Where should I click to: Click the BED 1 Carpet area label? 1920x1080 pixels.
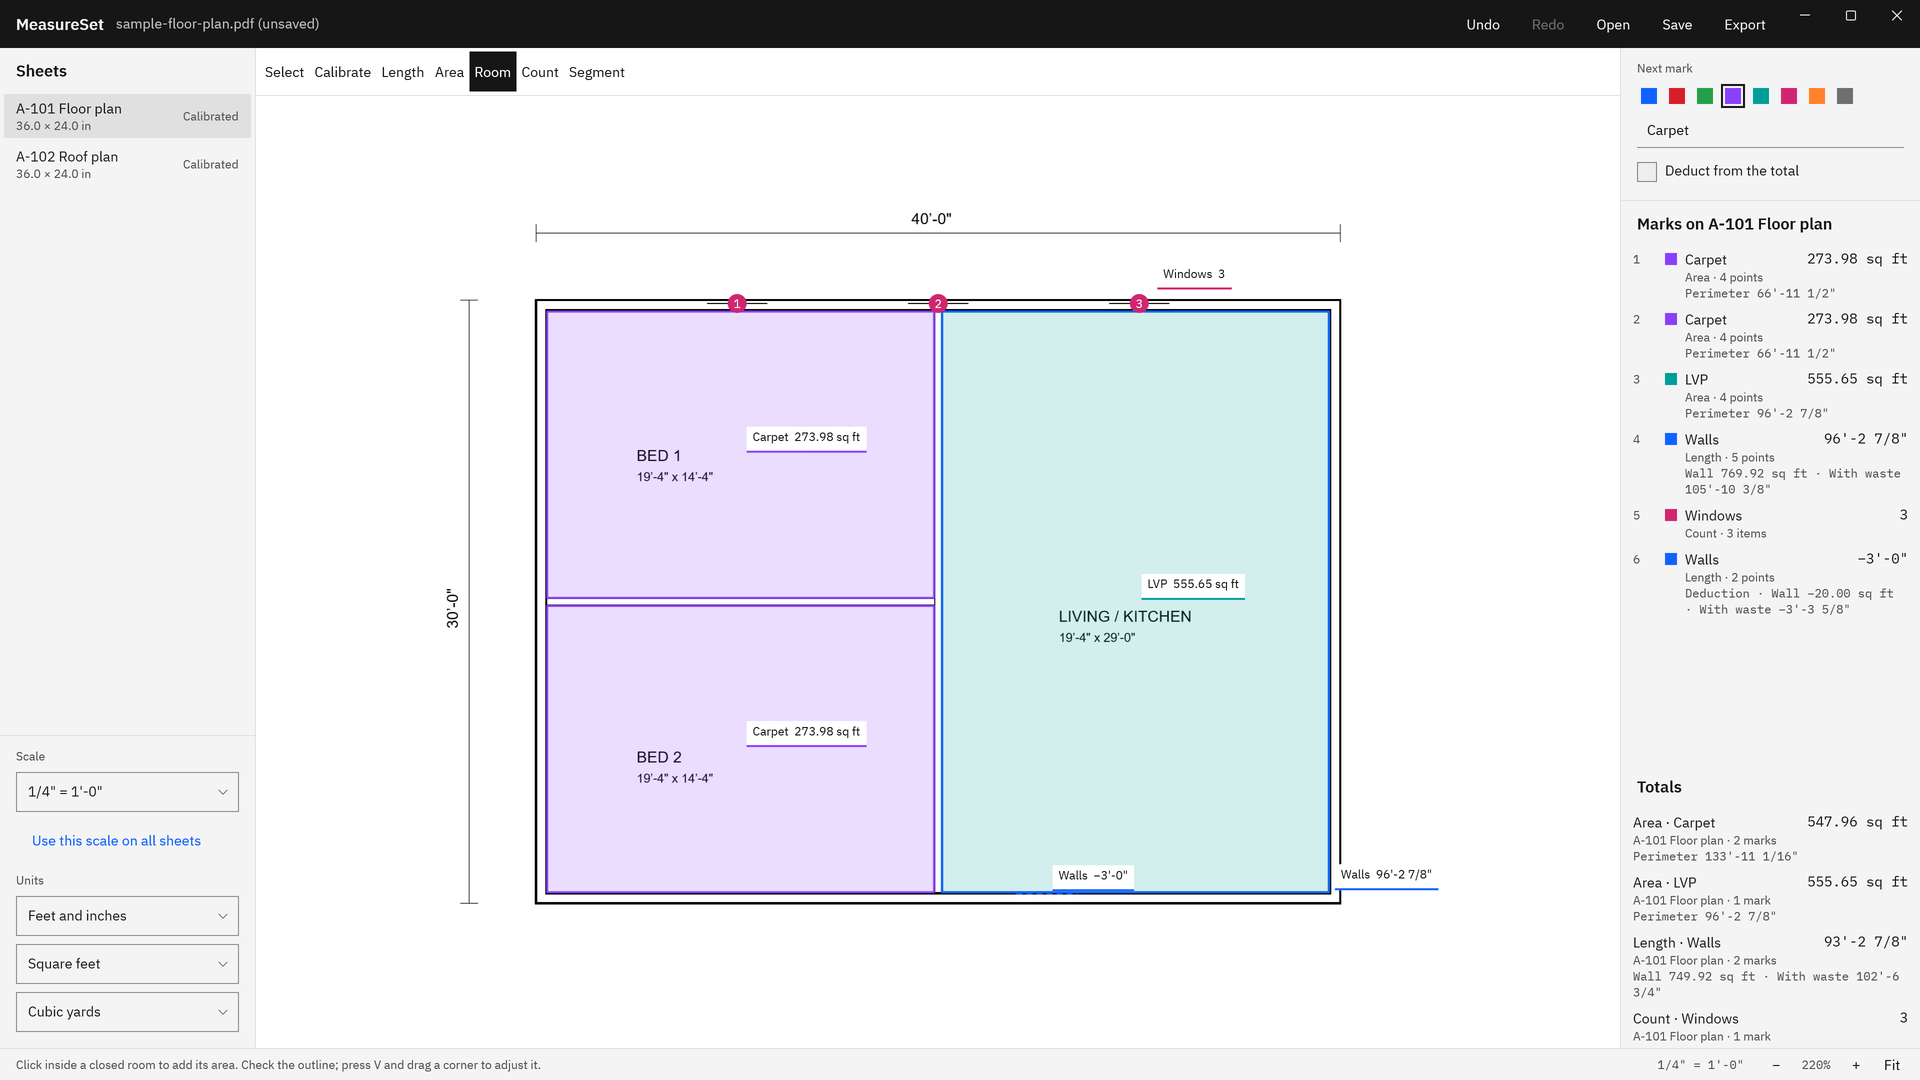tap(806, 438)
